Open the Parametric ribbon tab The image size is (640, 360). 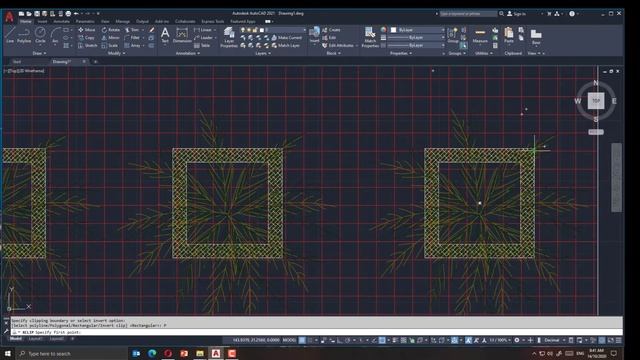tap(85, 21)
